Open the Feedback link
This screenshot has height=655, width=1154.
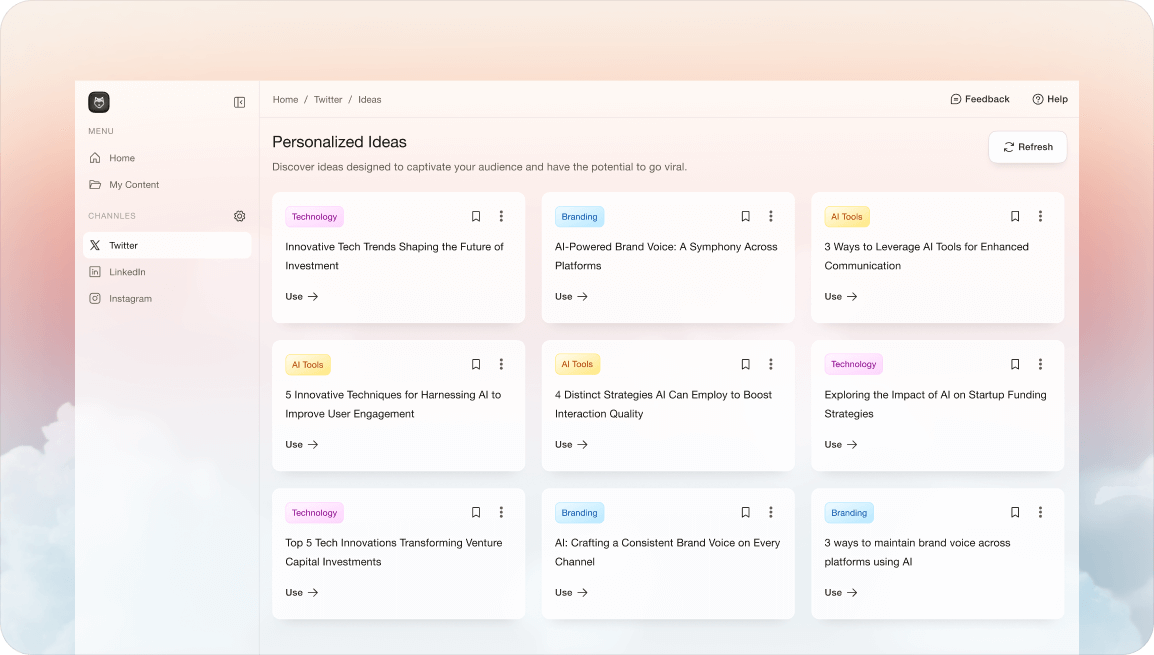tap(979, 99)
